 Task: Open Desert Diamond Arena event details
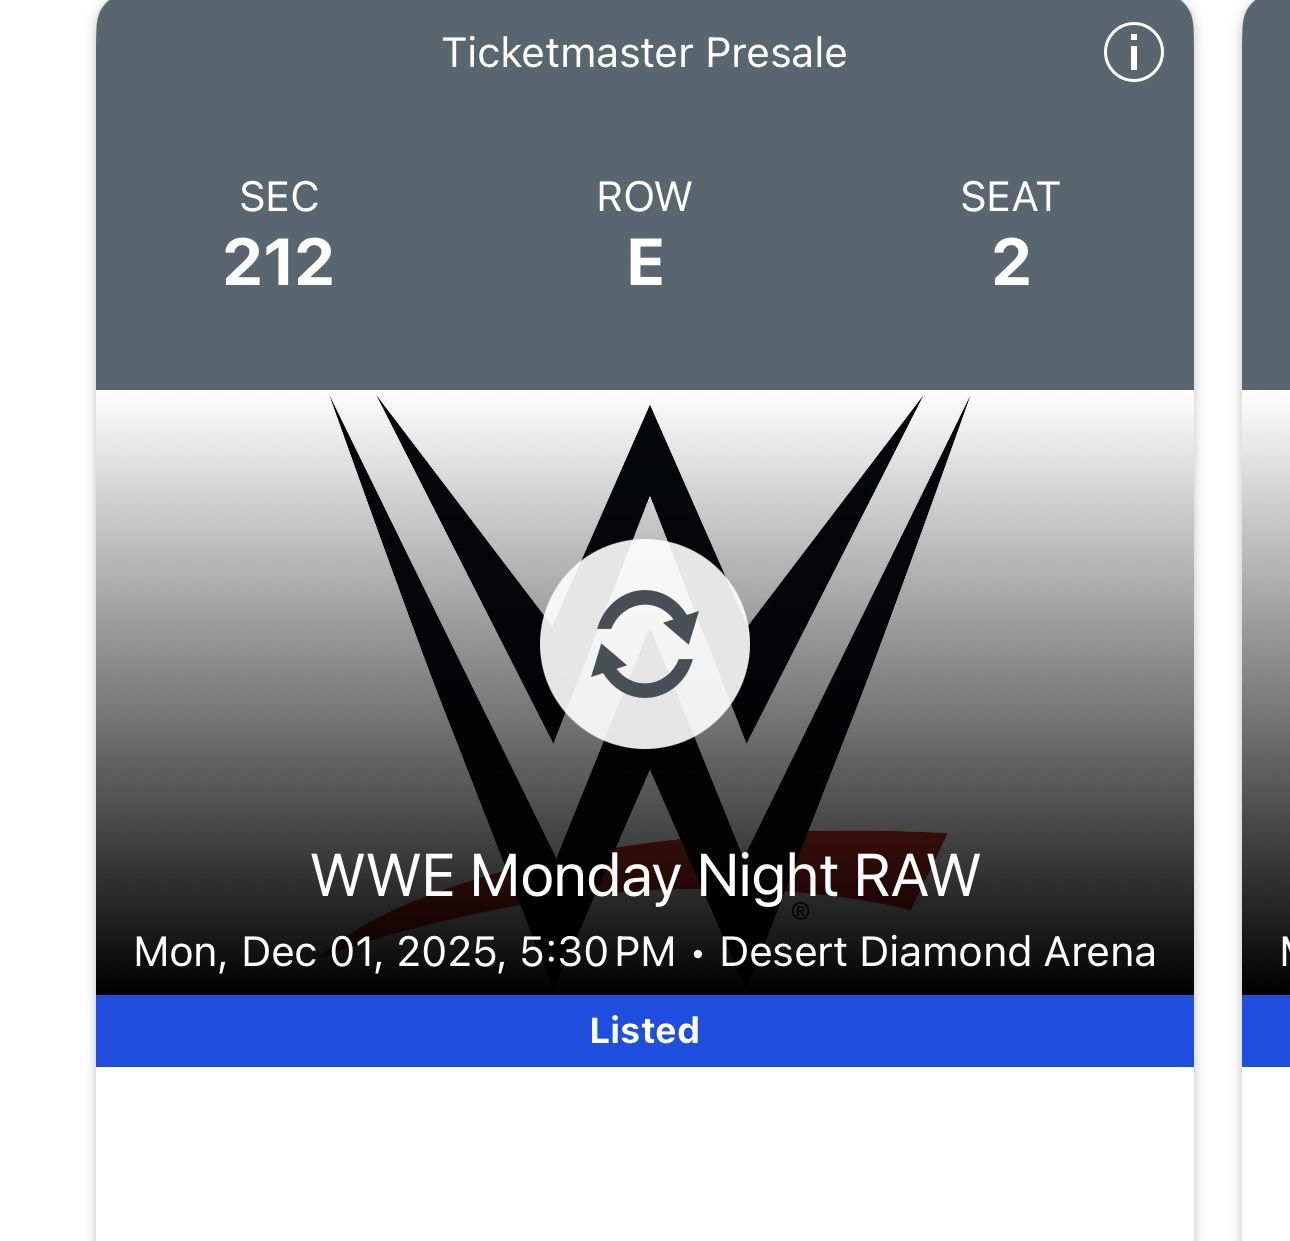[x=940, y=951]
